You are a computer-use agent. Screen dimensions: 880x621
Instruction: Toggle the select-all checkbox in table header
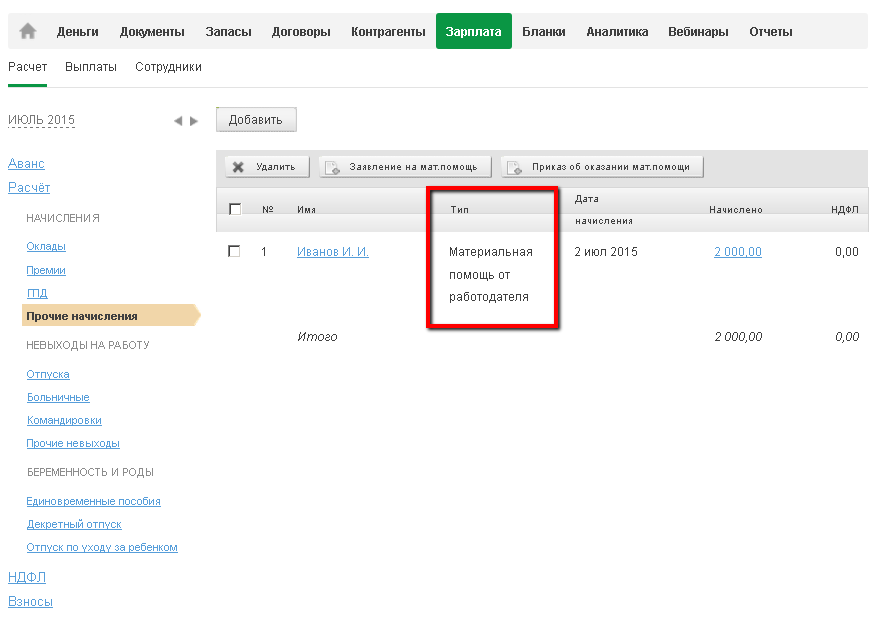(x=235, y=209)
